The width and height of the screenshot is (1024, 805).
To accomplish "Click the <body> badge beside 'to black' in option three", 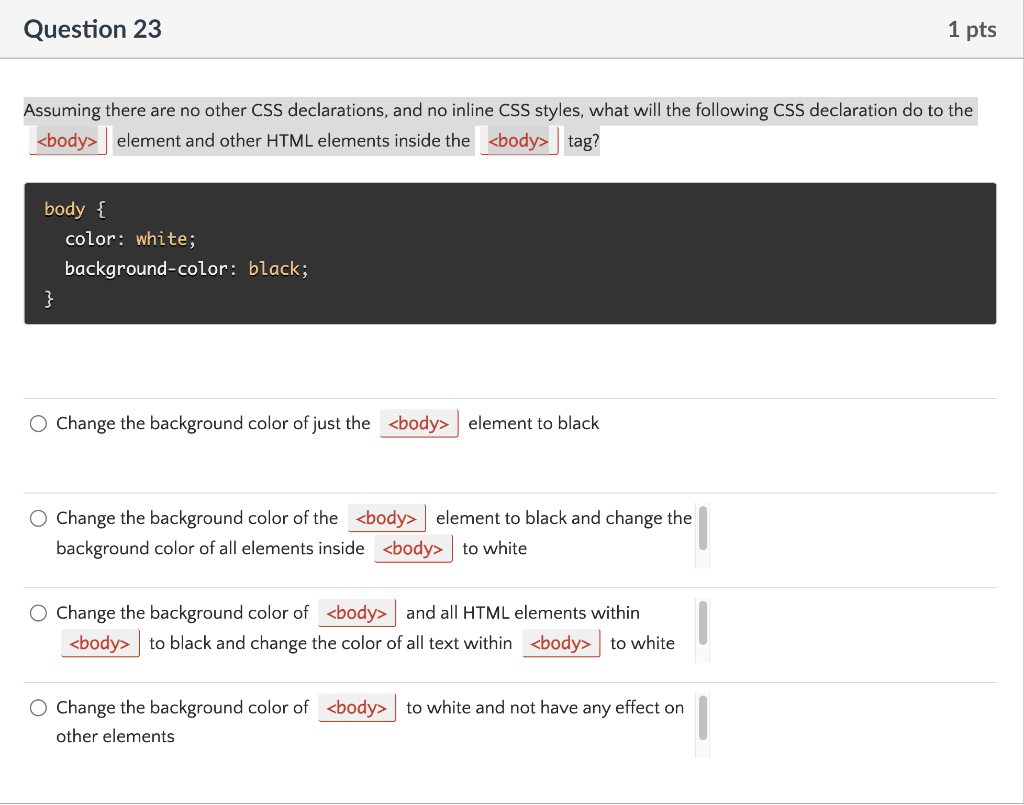I will [100, 643].
